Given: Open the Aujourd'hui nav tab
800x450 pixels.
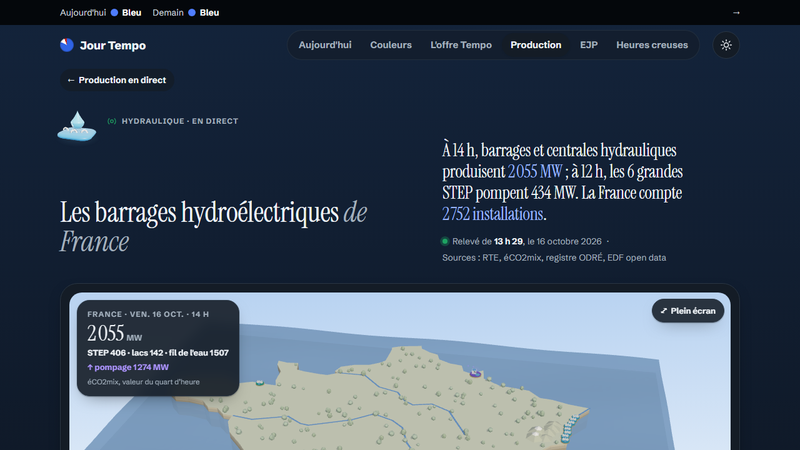Looking at the screenshot, I should coord(325,45).
